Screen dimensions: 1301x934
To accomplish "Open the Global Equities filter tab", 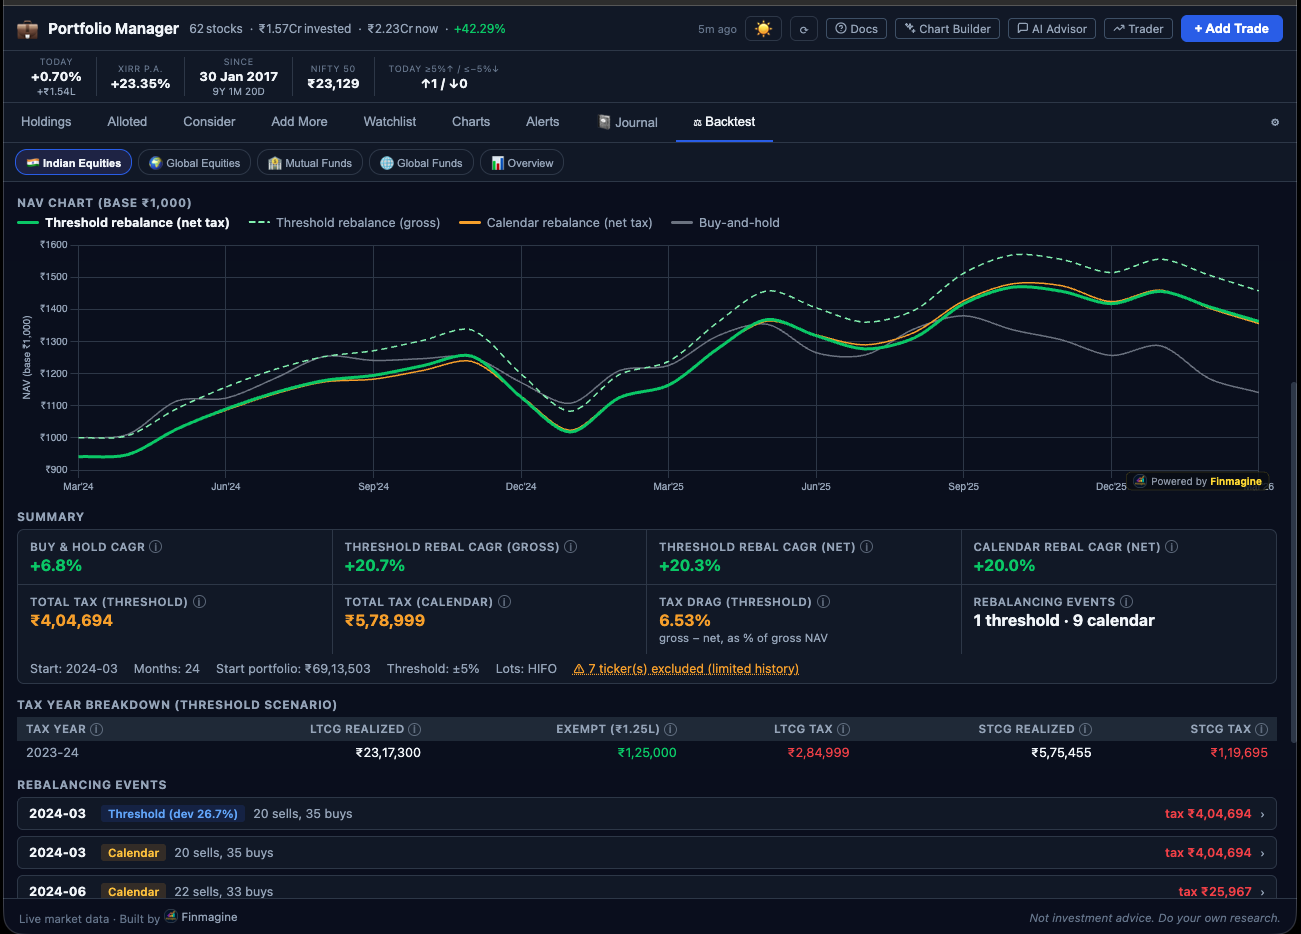I will tap(194, 162).
